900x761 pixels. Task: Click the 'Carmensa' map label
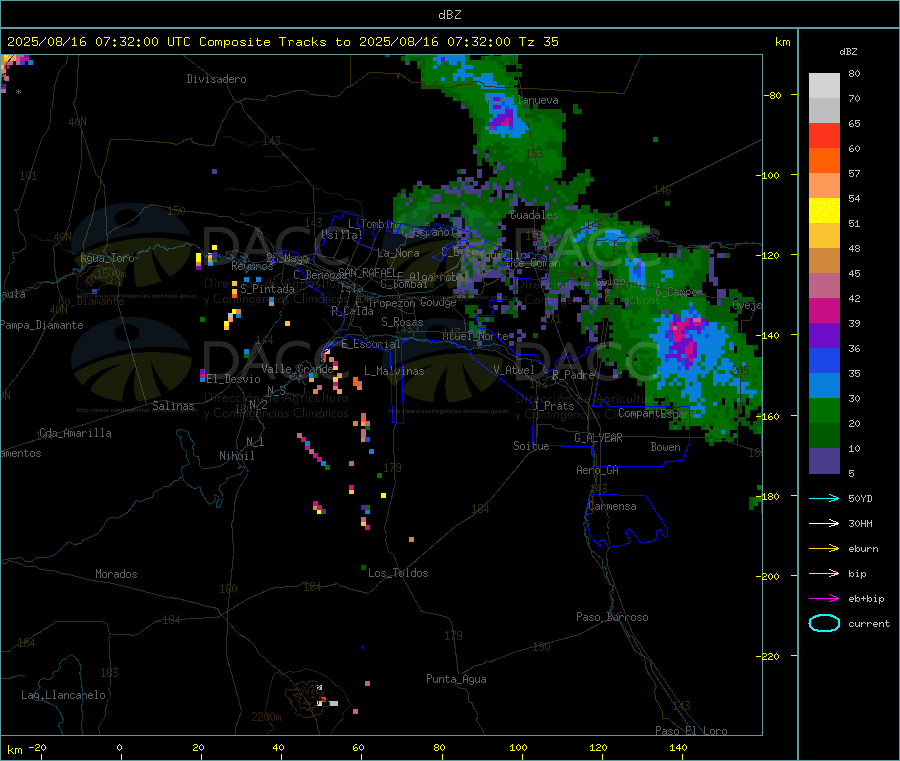[612, 506]
